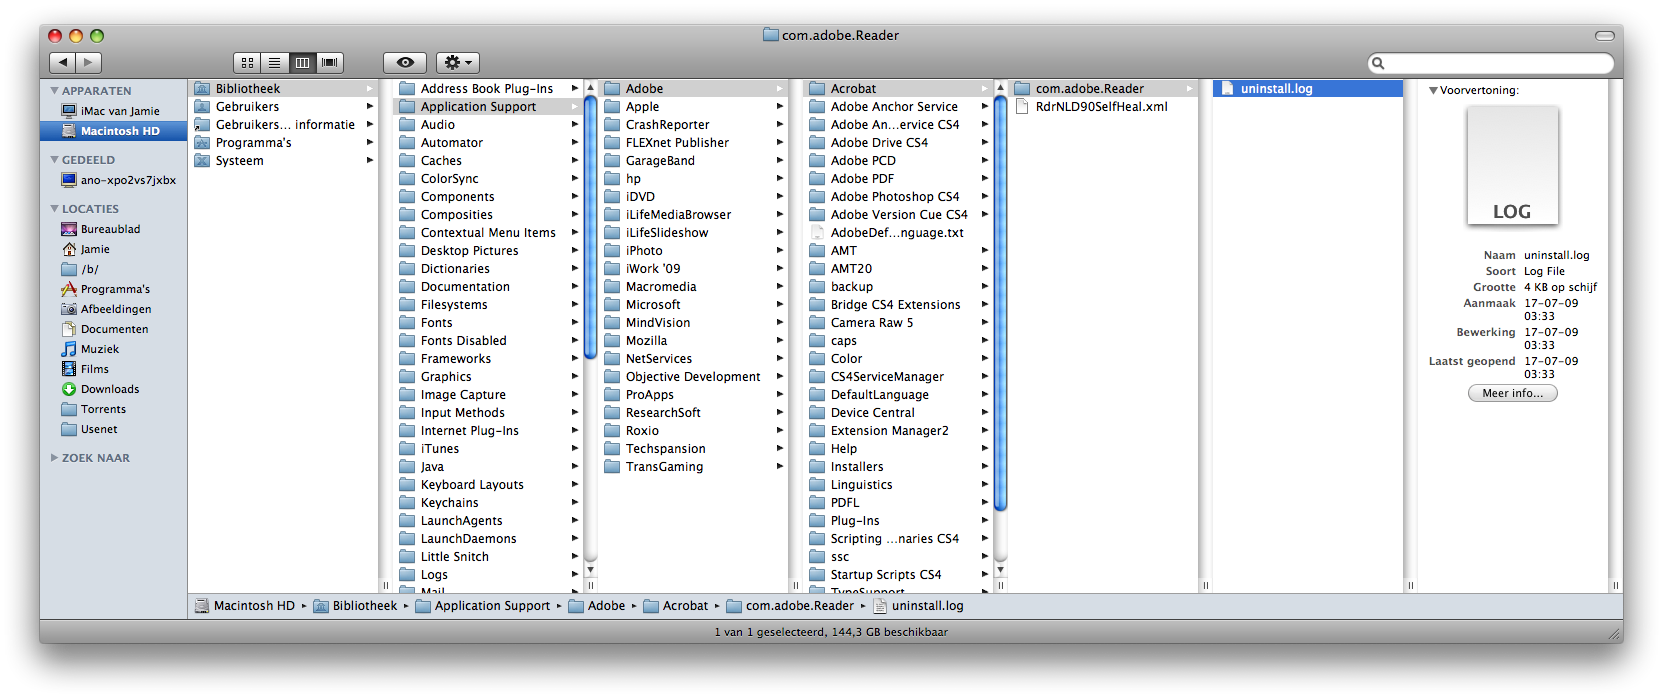The image size is (1663, 698).
Task: Open the Action gear dropdown menu
Action: click(x=458, y=62)
